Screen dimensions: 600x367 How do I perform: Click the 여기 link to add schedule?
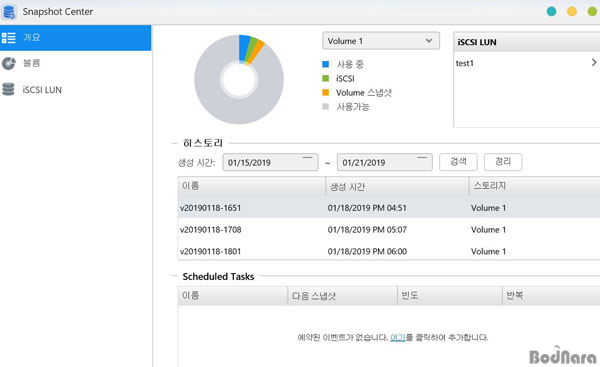click(x=398, y=338)
